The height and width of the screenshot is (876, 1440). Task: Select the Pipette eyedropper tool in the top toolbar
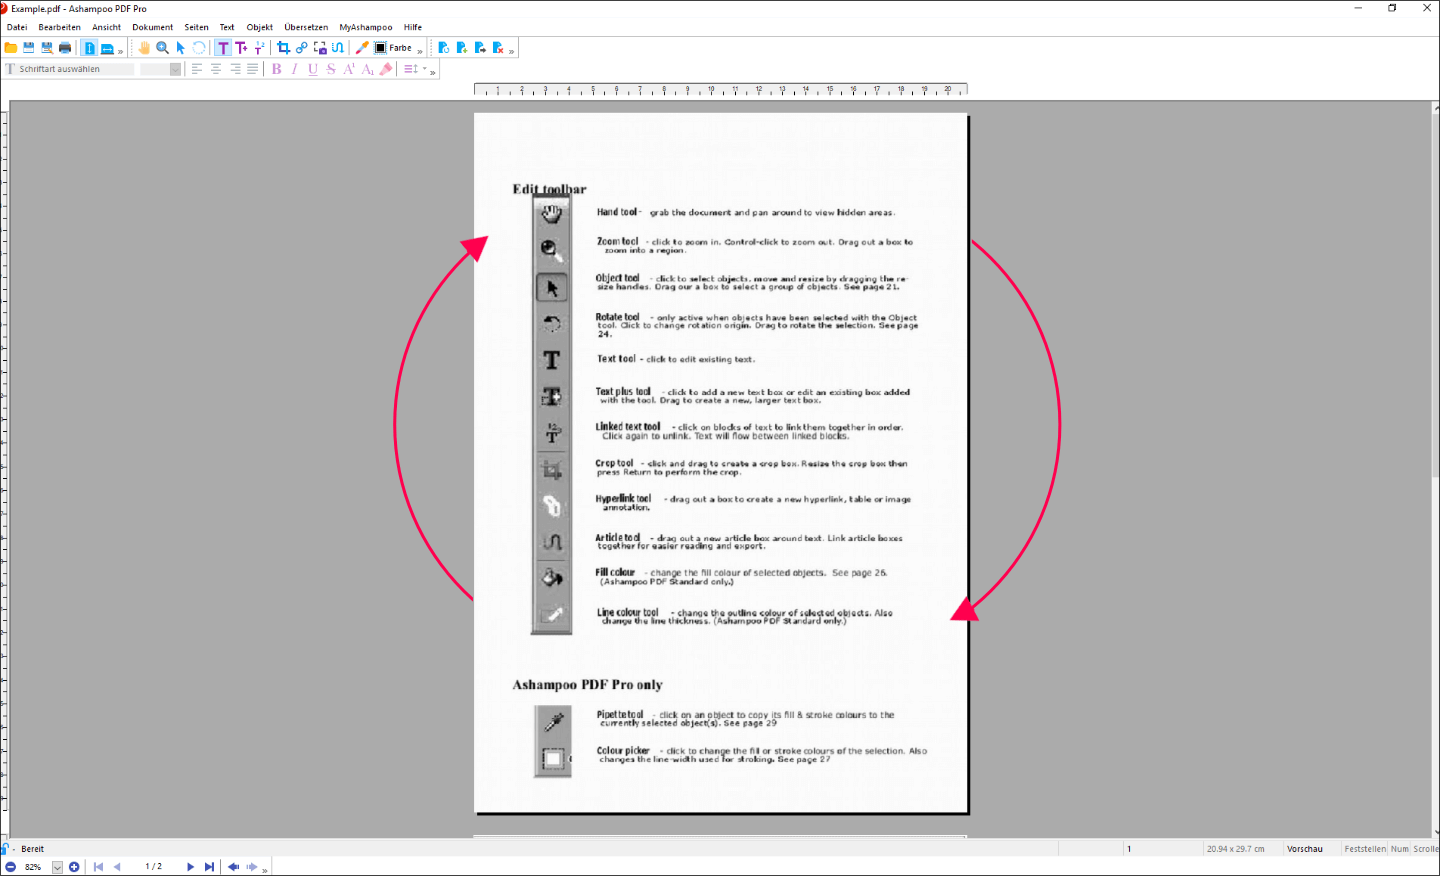pos(362,48)
